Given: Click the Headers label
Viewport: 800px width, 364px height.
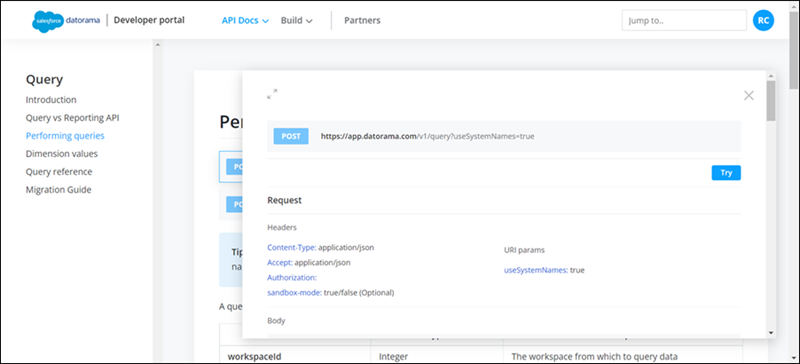Looking at the screenshot, I should click(x=282, y=227).
